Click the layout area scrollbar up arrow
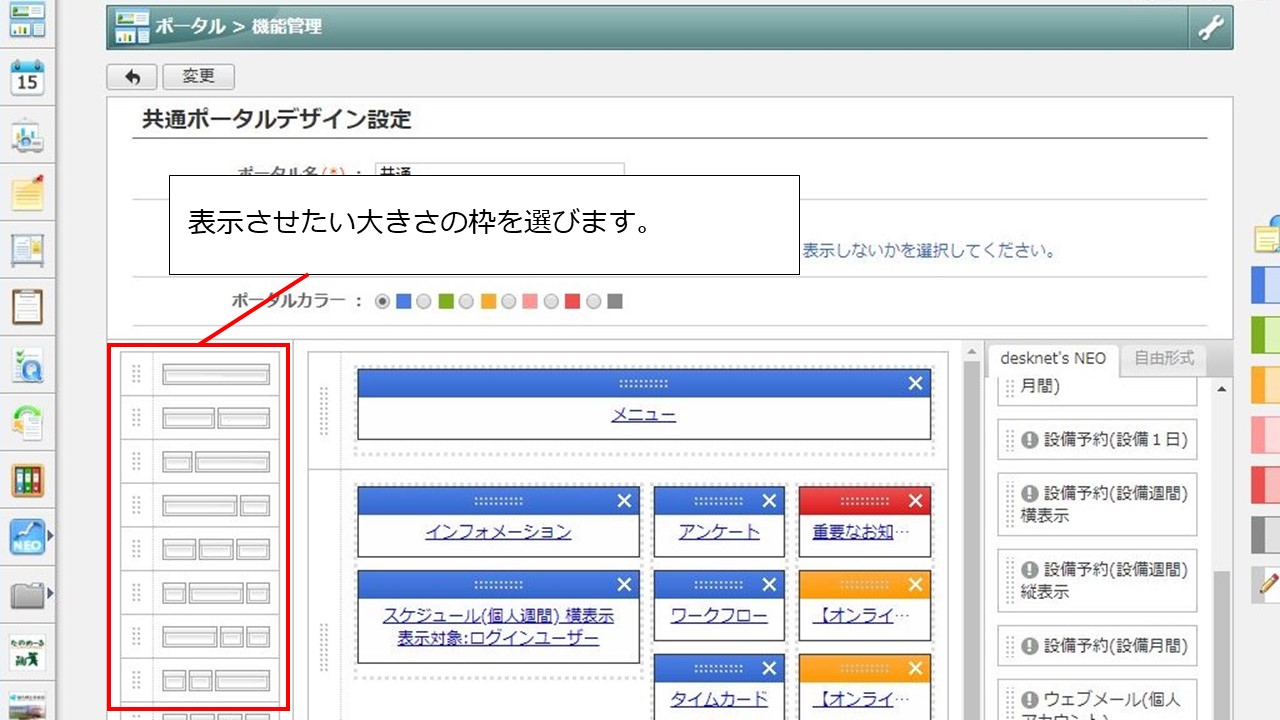 [x=970, y=352]
